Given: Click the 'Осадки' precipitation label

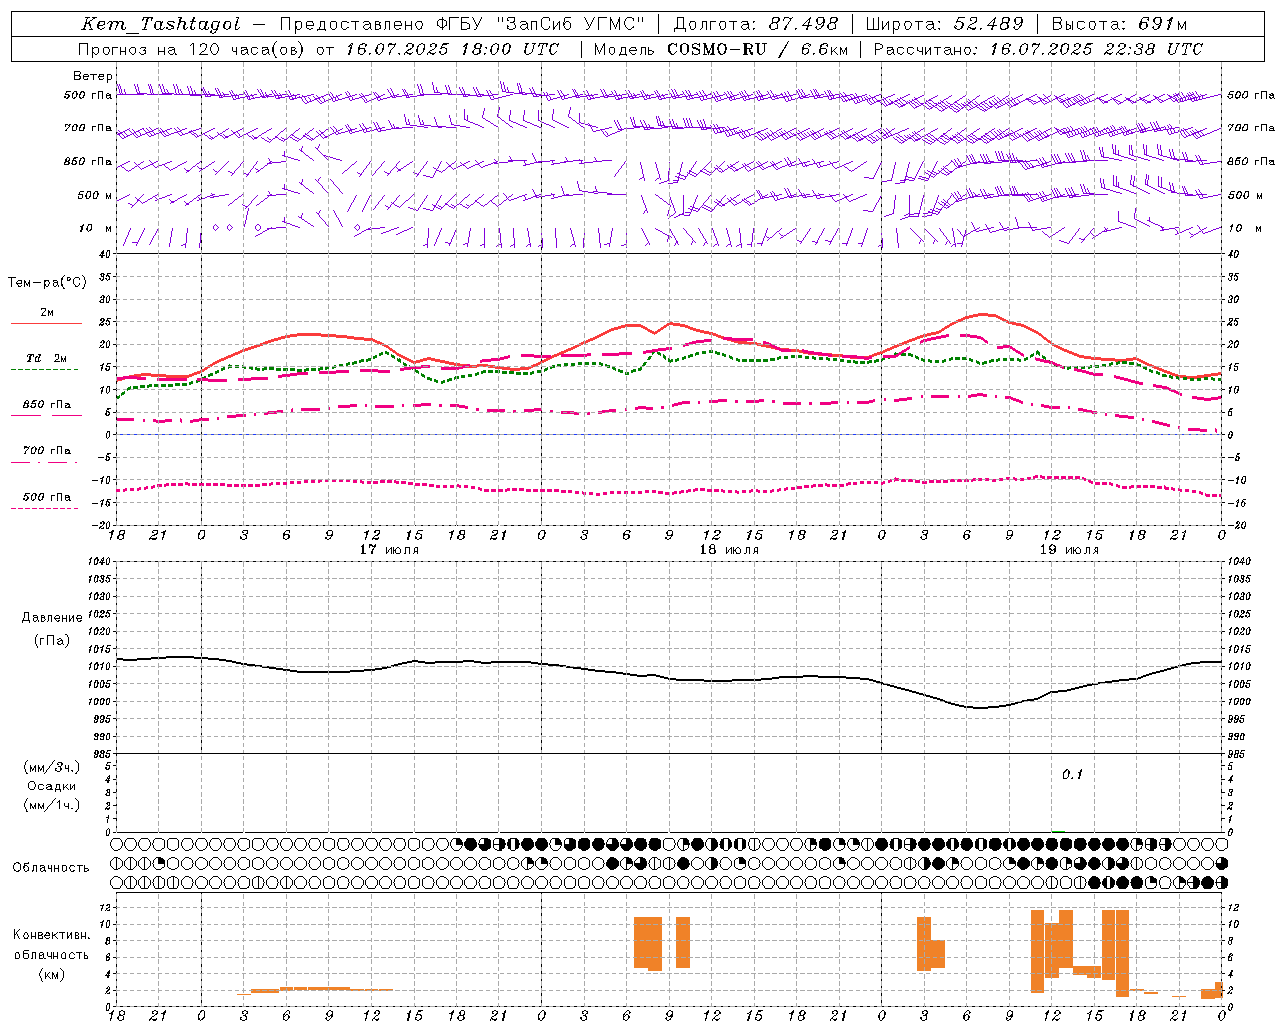Looking at the screenshot, I should click(x=52, y=786).
